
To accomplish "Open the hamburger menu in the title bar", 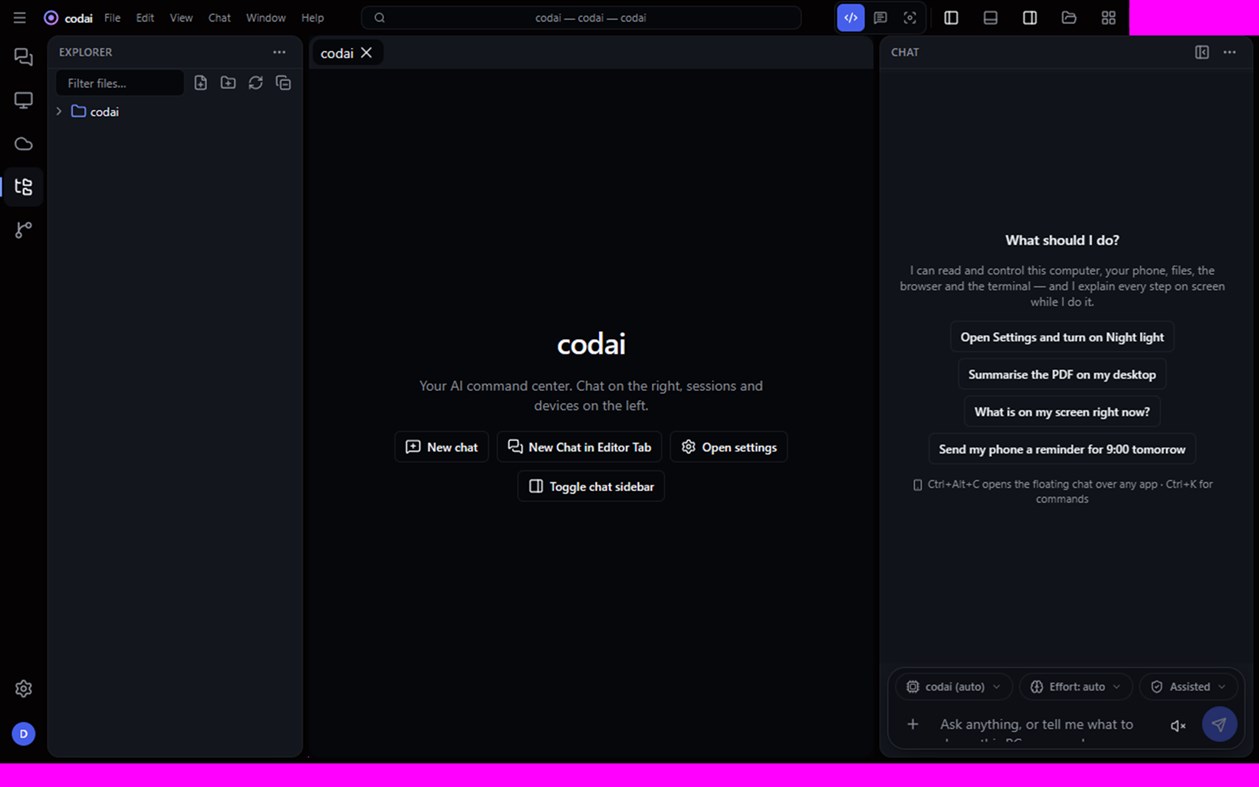I will 19,18.
